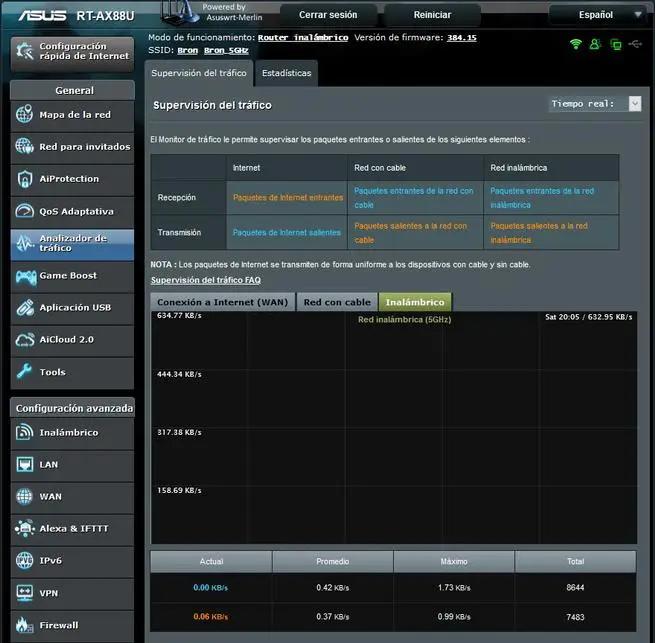Click the AiProtection shield icon
Screen dimensions: 655x643
[24, 179]
